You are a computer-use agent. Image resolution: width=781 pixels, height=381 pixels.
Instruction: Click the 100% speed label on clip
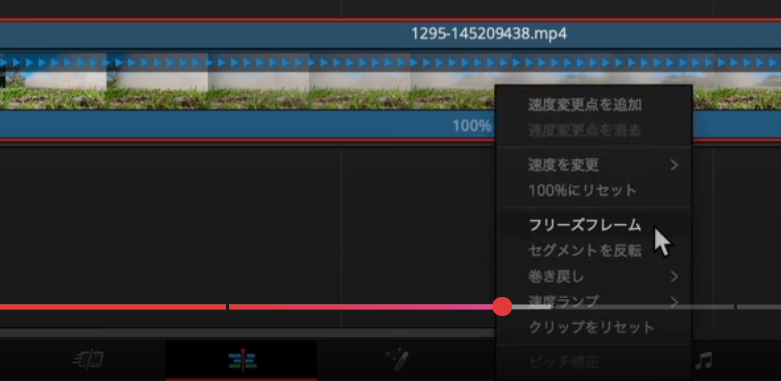point(472,126)
